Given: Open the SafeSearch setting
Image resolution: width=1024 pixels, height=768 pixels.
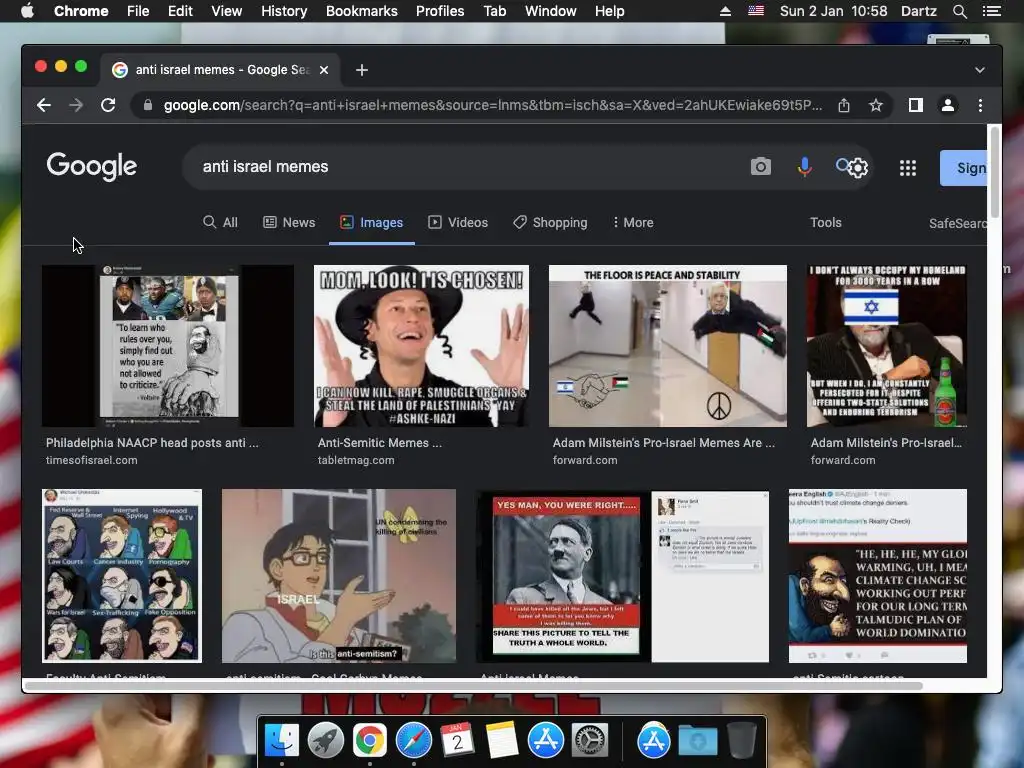Looking at the screenshot, I should click(x=957, y=223).
